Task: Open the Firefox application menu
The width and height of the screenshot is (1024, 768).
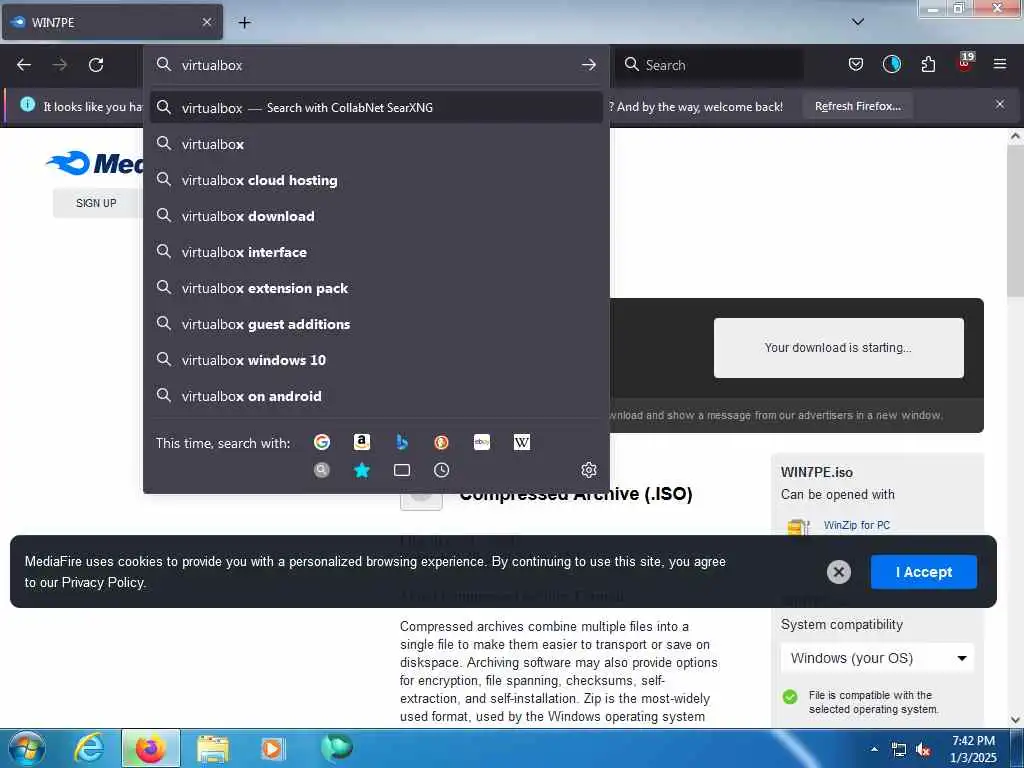Action: (1000, 64)
